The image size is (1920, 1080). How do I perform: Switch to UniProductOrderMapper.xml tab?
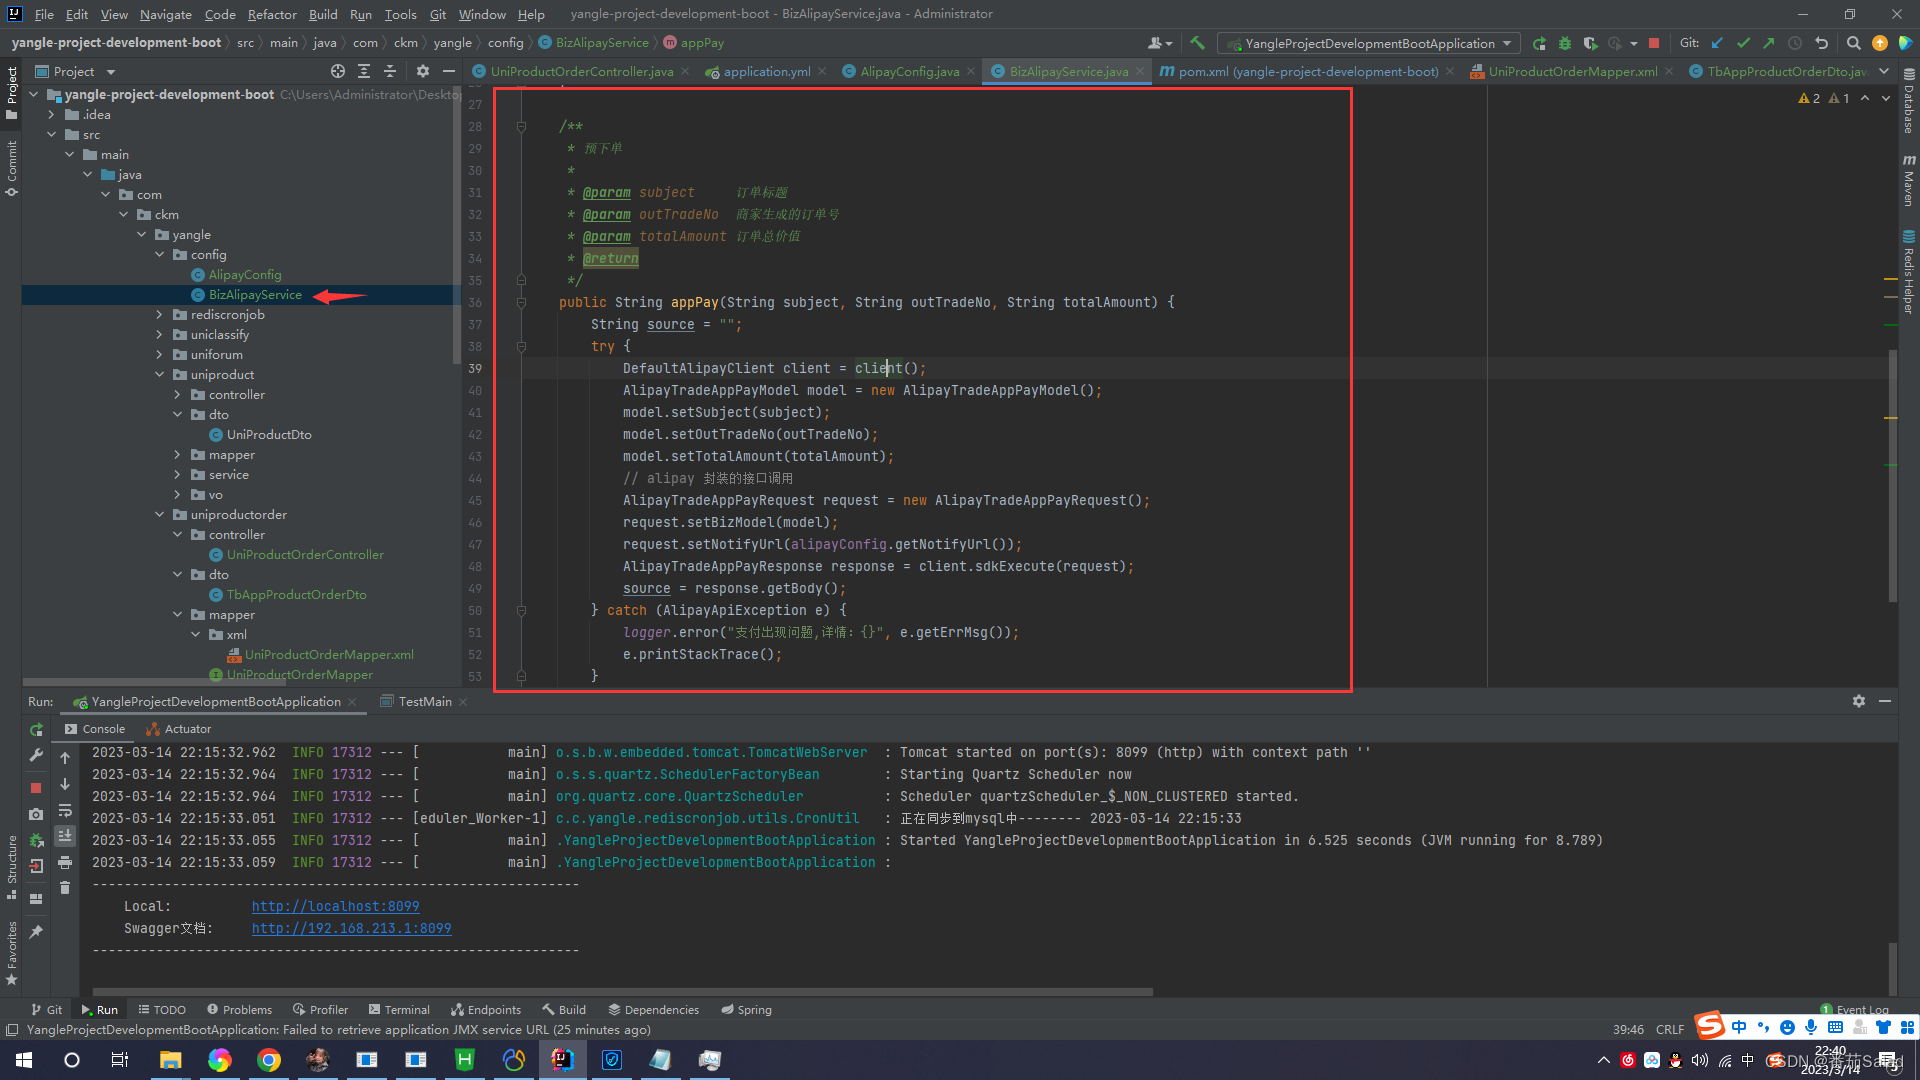pyautogui.click(x=1572, y=71)
